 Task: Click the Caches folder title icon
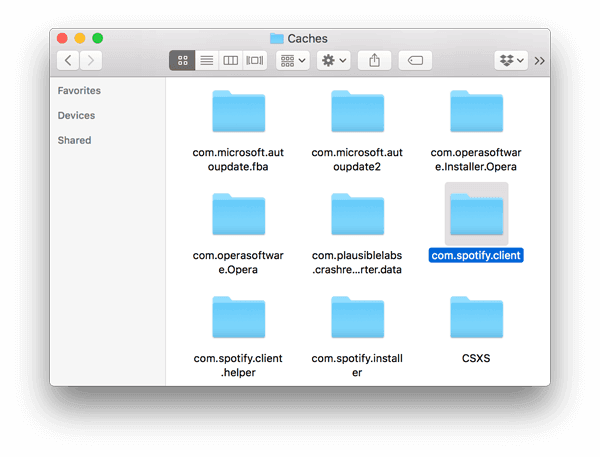pyautogui.click(x=277, y=38)
